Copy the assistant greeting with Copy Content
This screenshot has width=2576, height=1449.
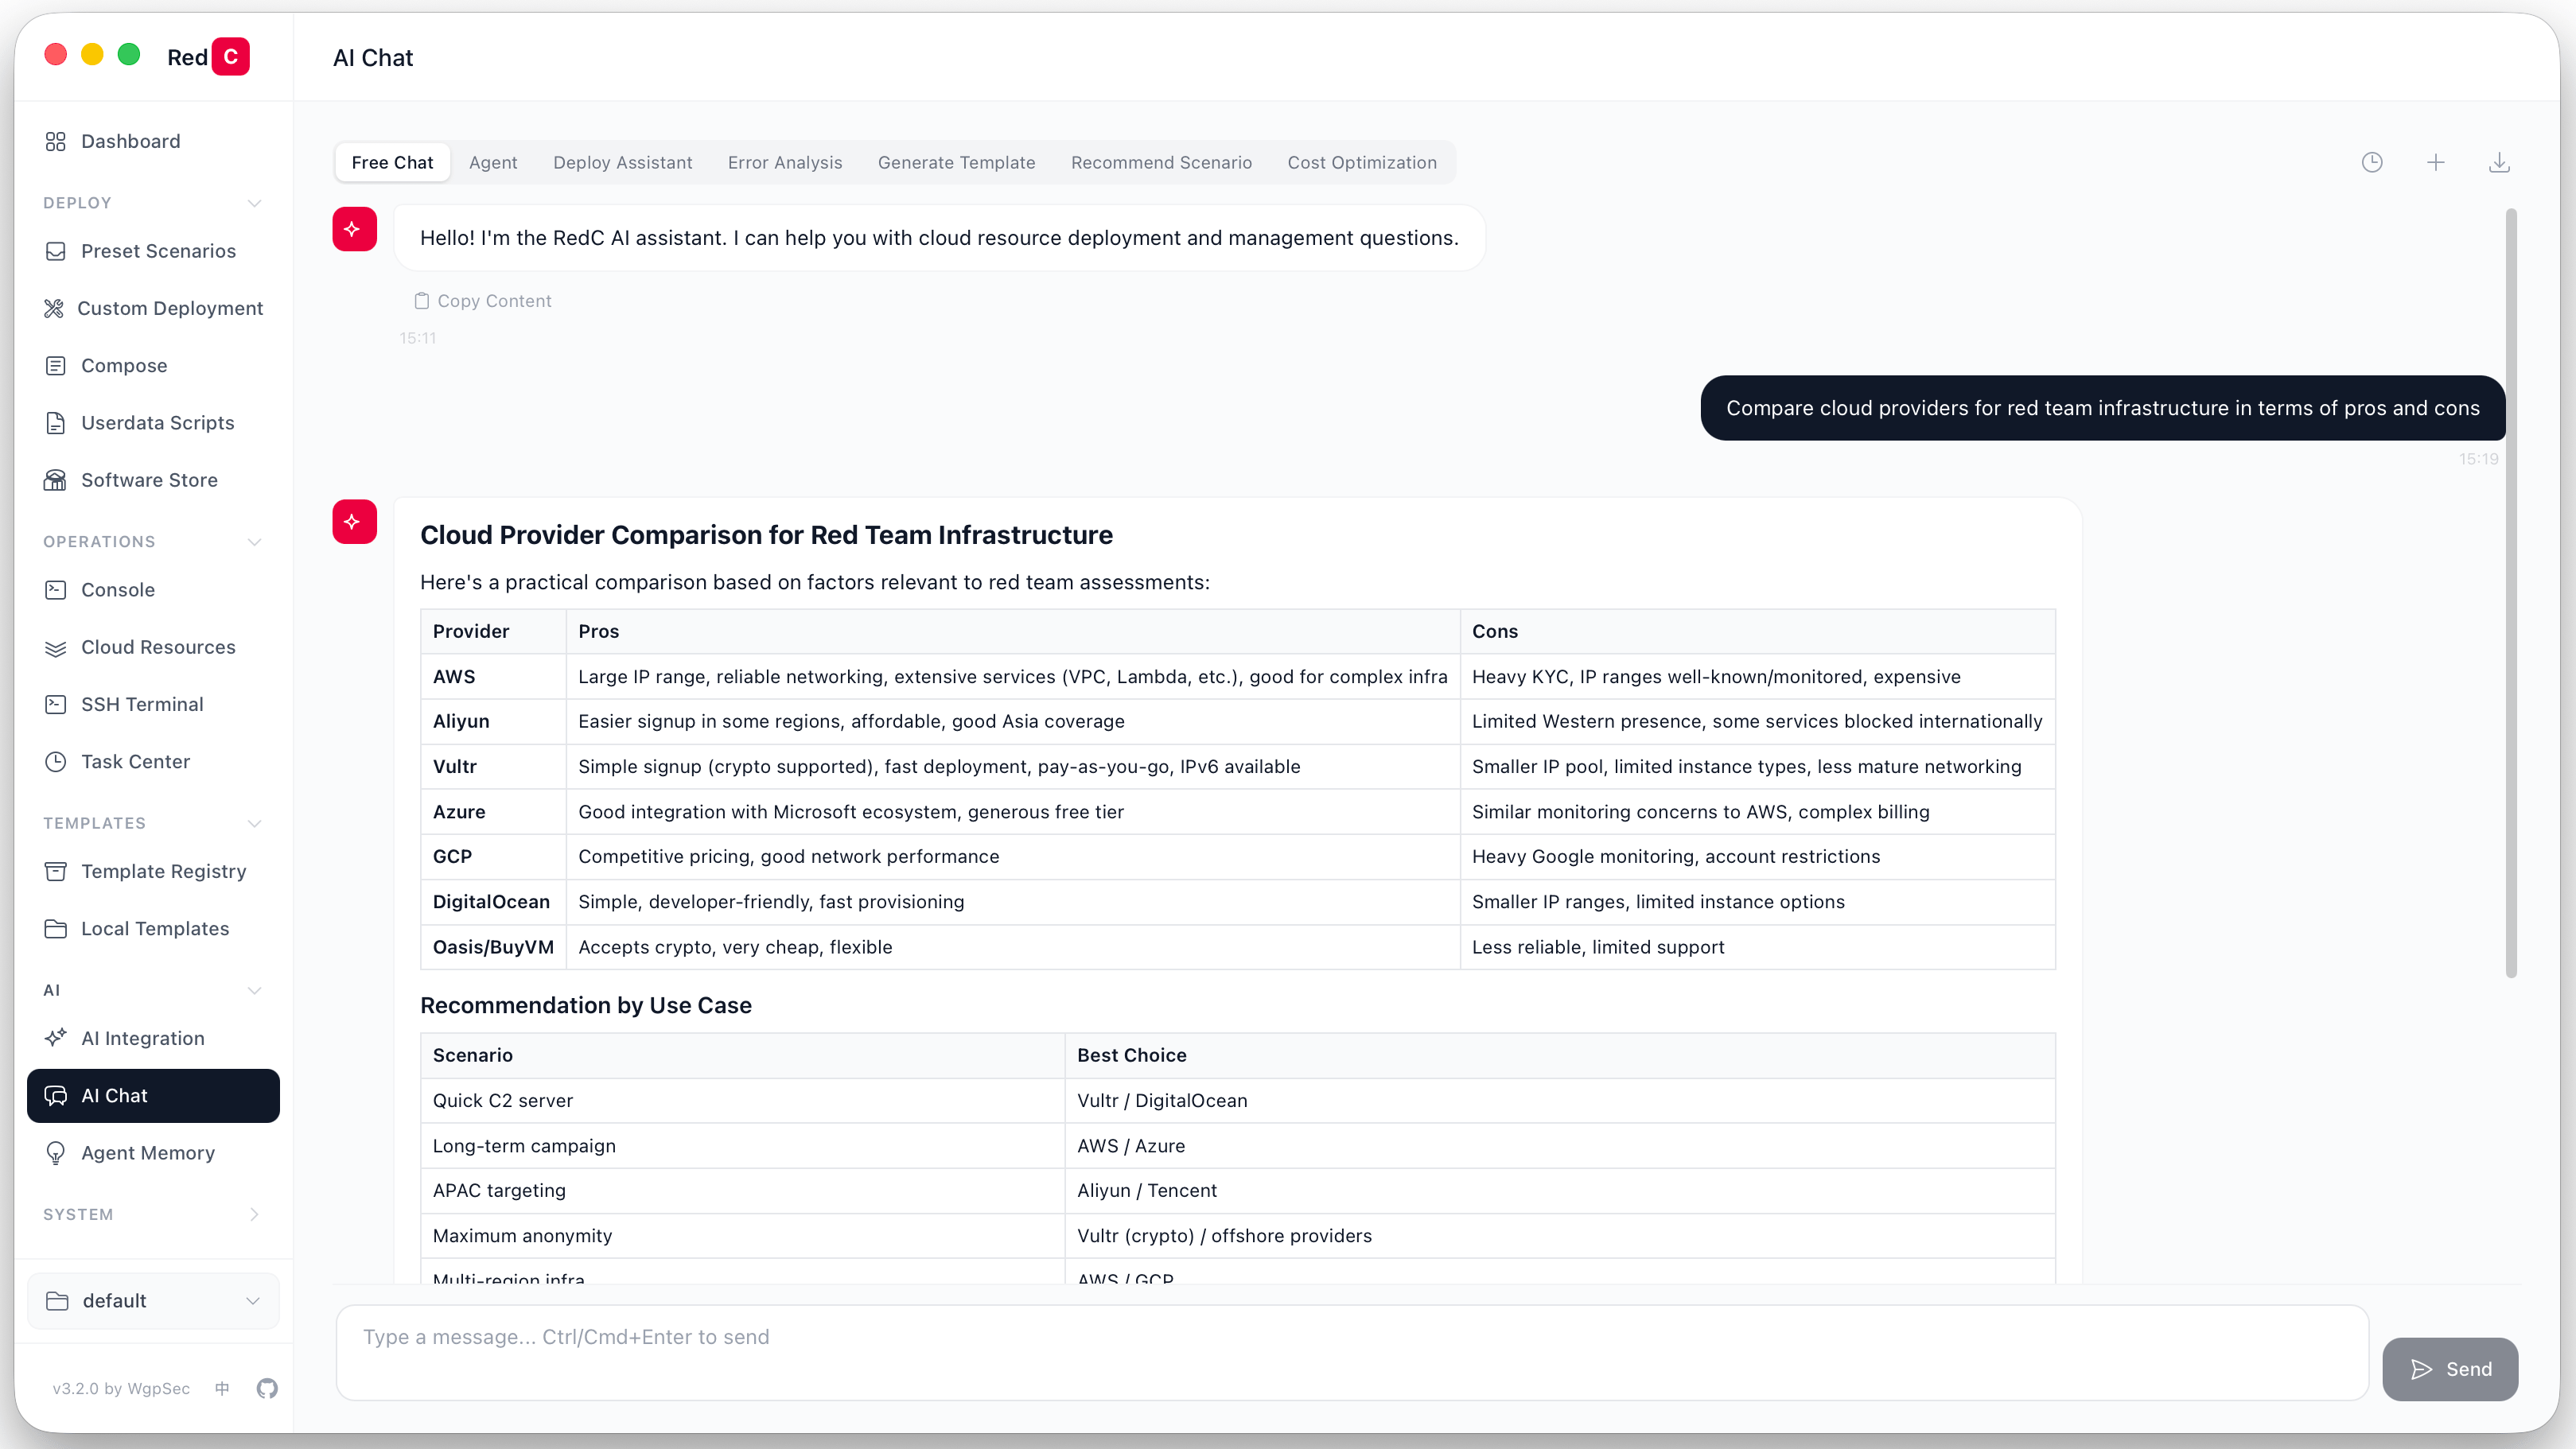pyautogui.click(x=483, y=300)
